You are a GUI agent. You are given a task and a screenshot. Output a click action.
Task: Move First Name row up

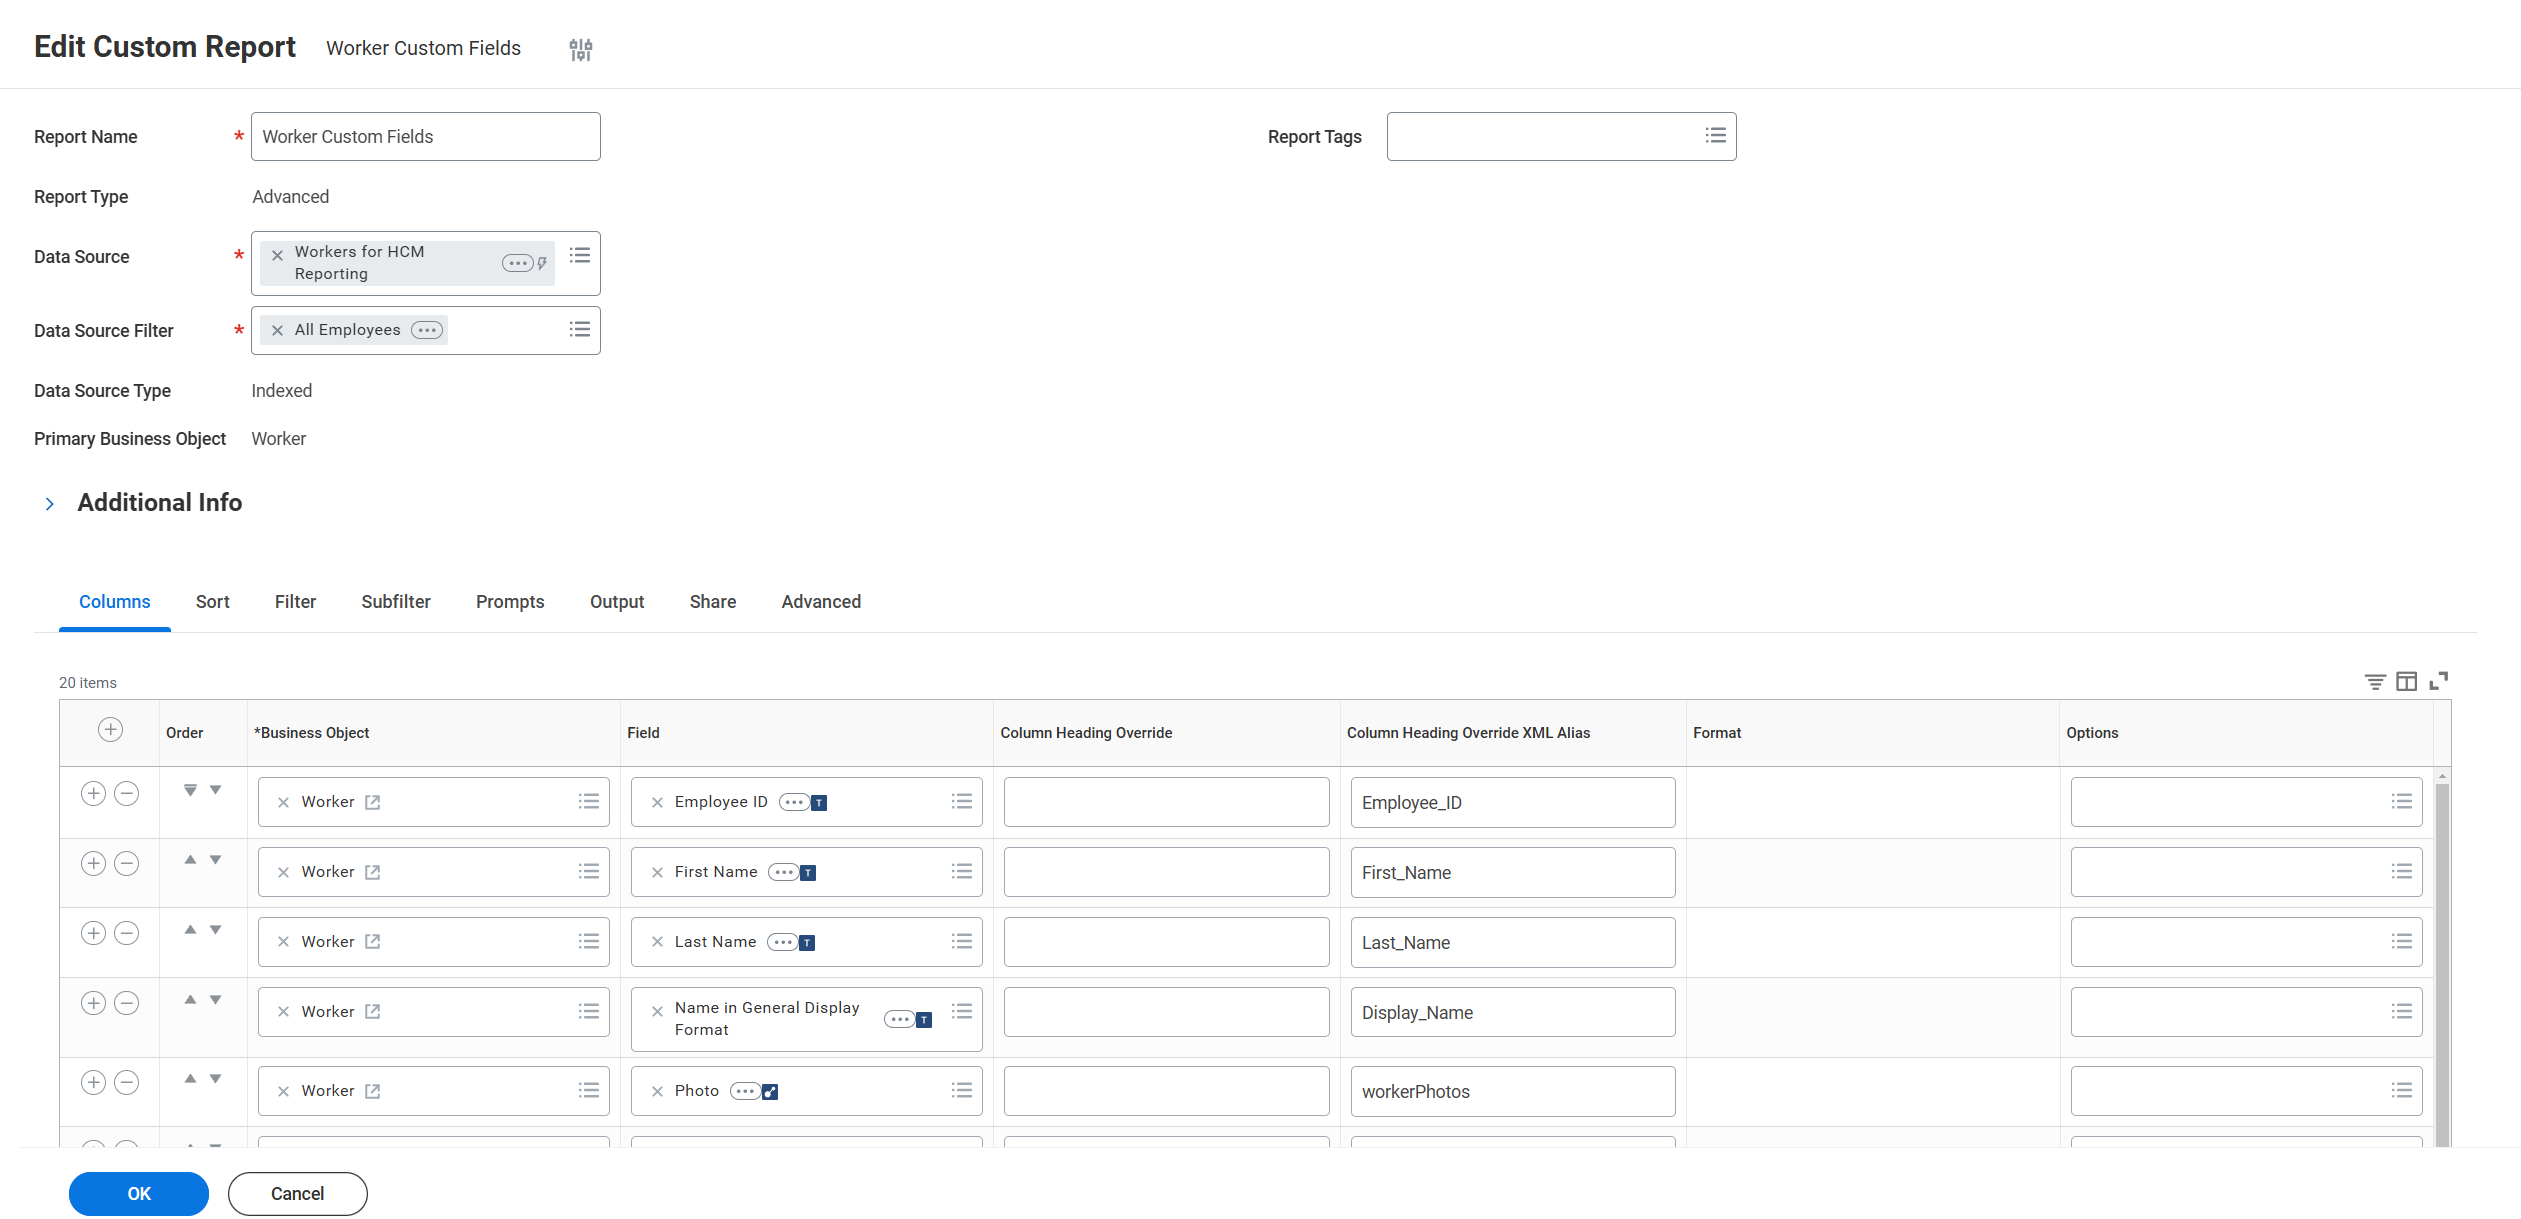click(x=190, y=860)
